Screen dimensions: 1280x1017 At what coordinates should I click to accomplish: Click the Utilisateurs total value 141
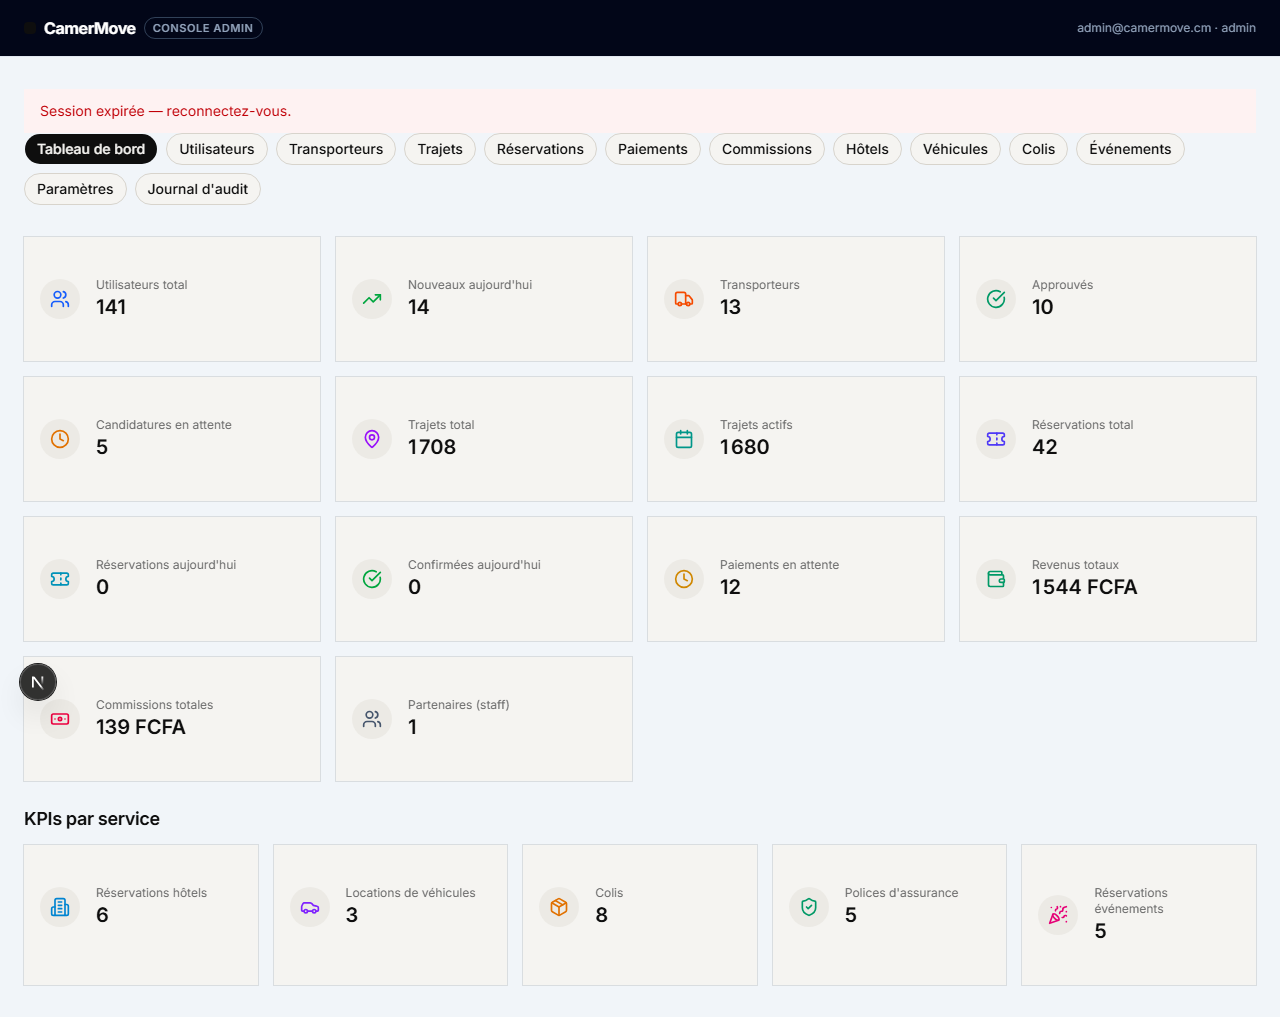click(111, 307)
